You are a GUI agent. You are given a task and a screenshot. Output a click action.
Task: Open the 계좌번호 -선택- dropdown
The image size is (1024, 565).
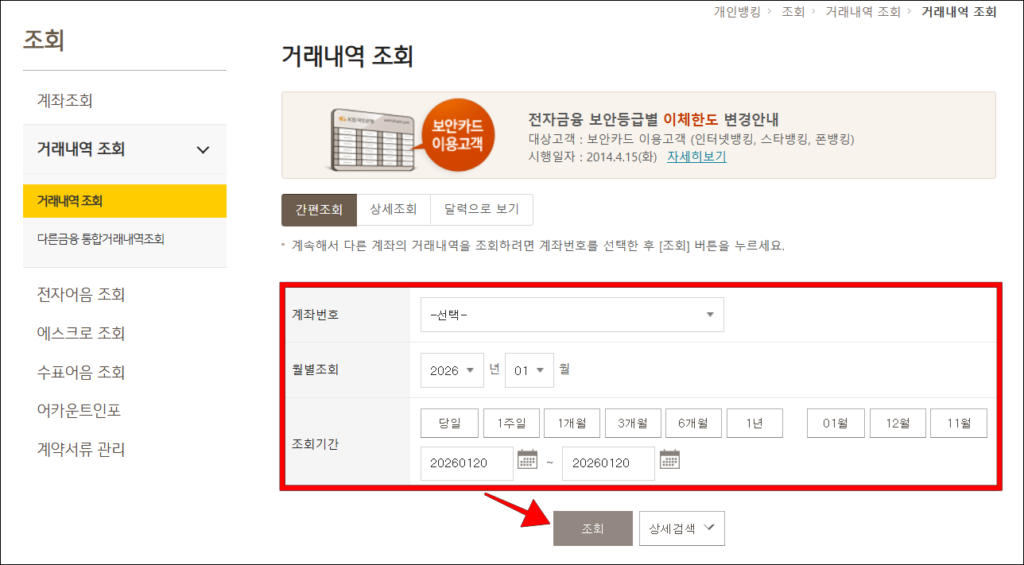coord(572,315)
